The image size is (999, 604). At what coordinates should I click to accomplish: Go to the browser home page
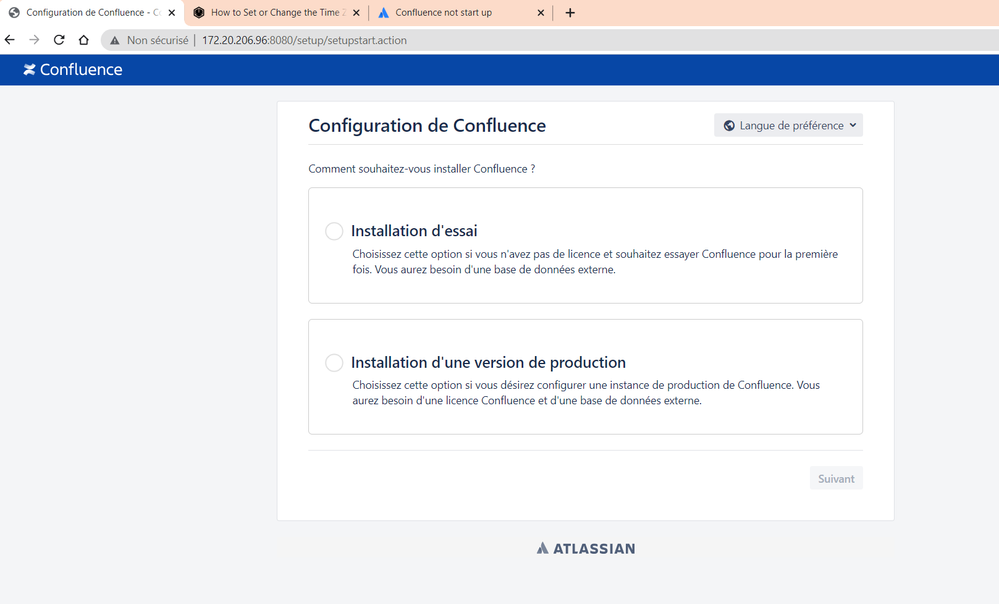(83, 40)
